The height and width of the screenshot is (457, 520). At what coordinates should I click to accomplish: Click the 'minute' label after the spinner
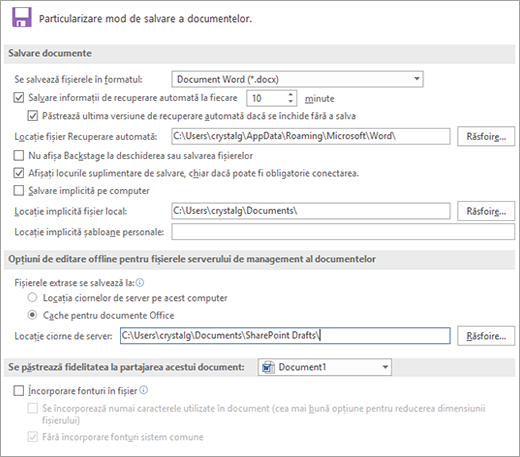319,98
